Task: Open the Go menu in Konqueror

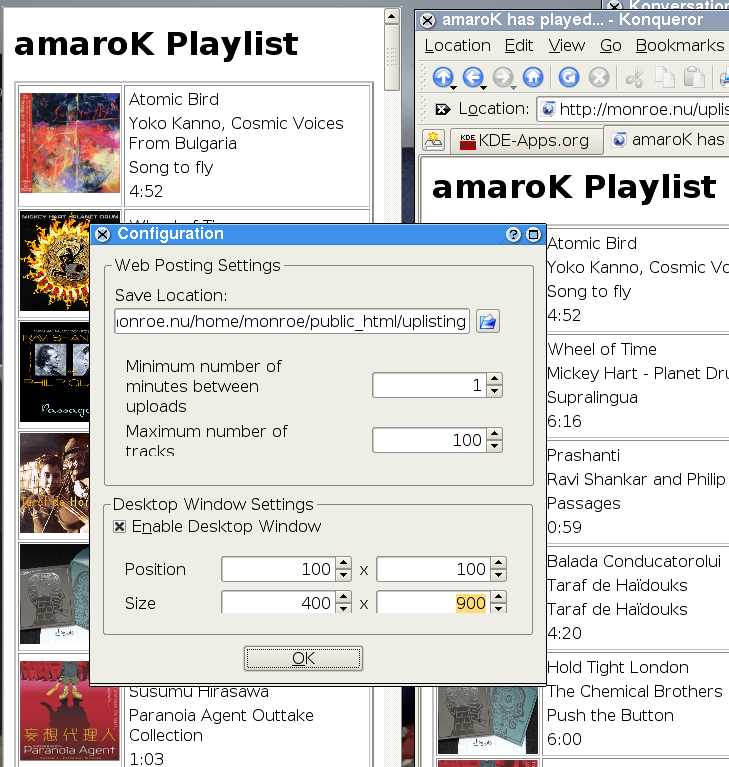Action: click(611, 45)
